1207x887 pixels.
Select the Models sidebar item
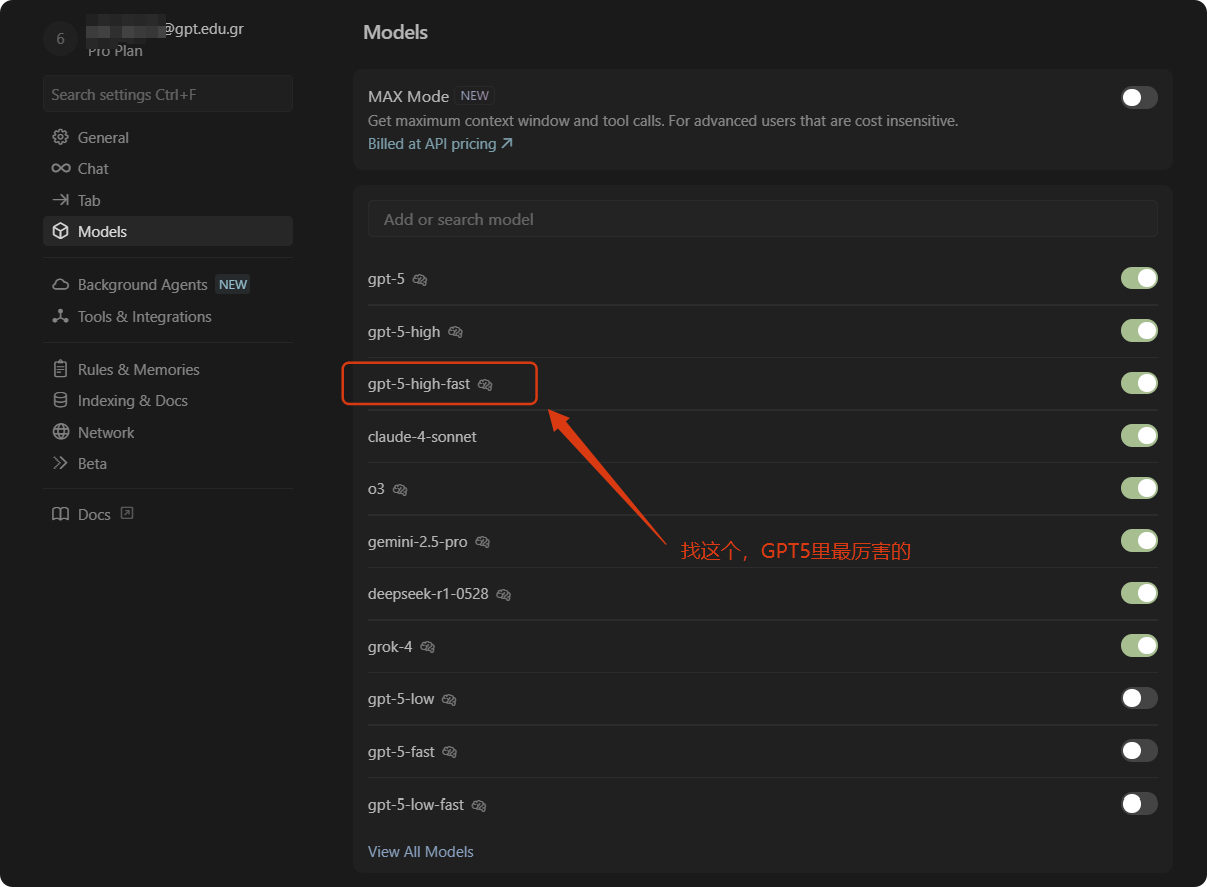pos(168,231)
